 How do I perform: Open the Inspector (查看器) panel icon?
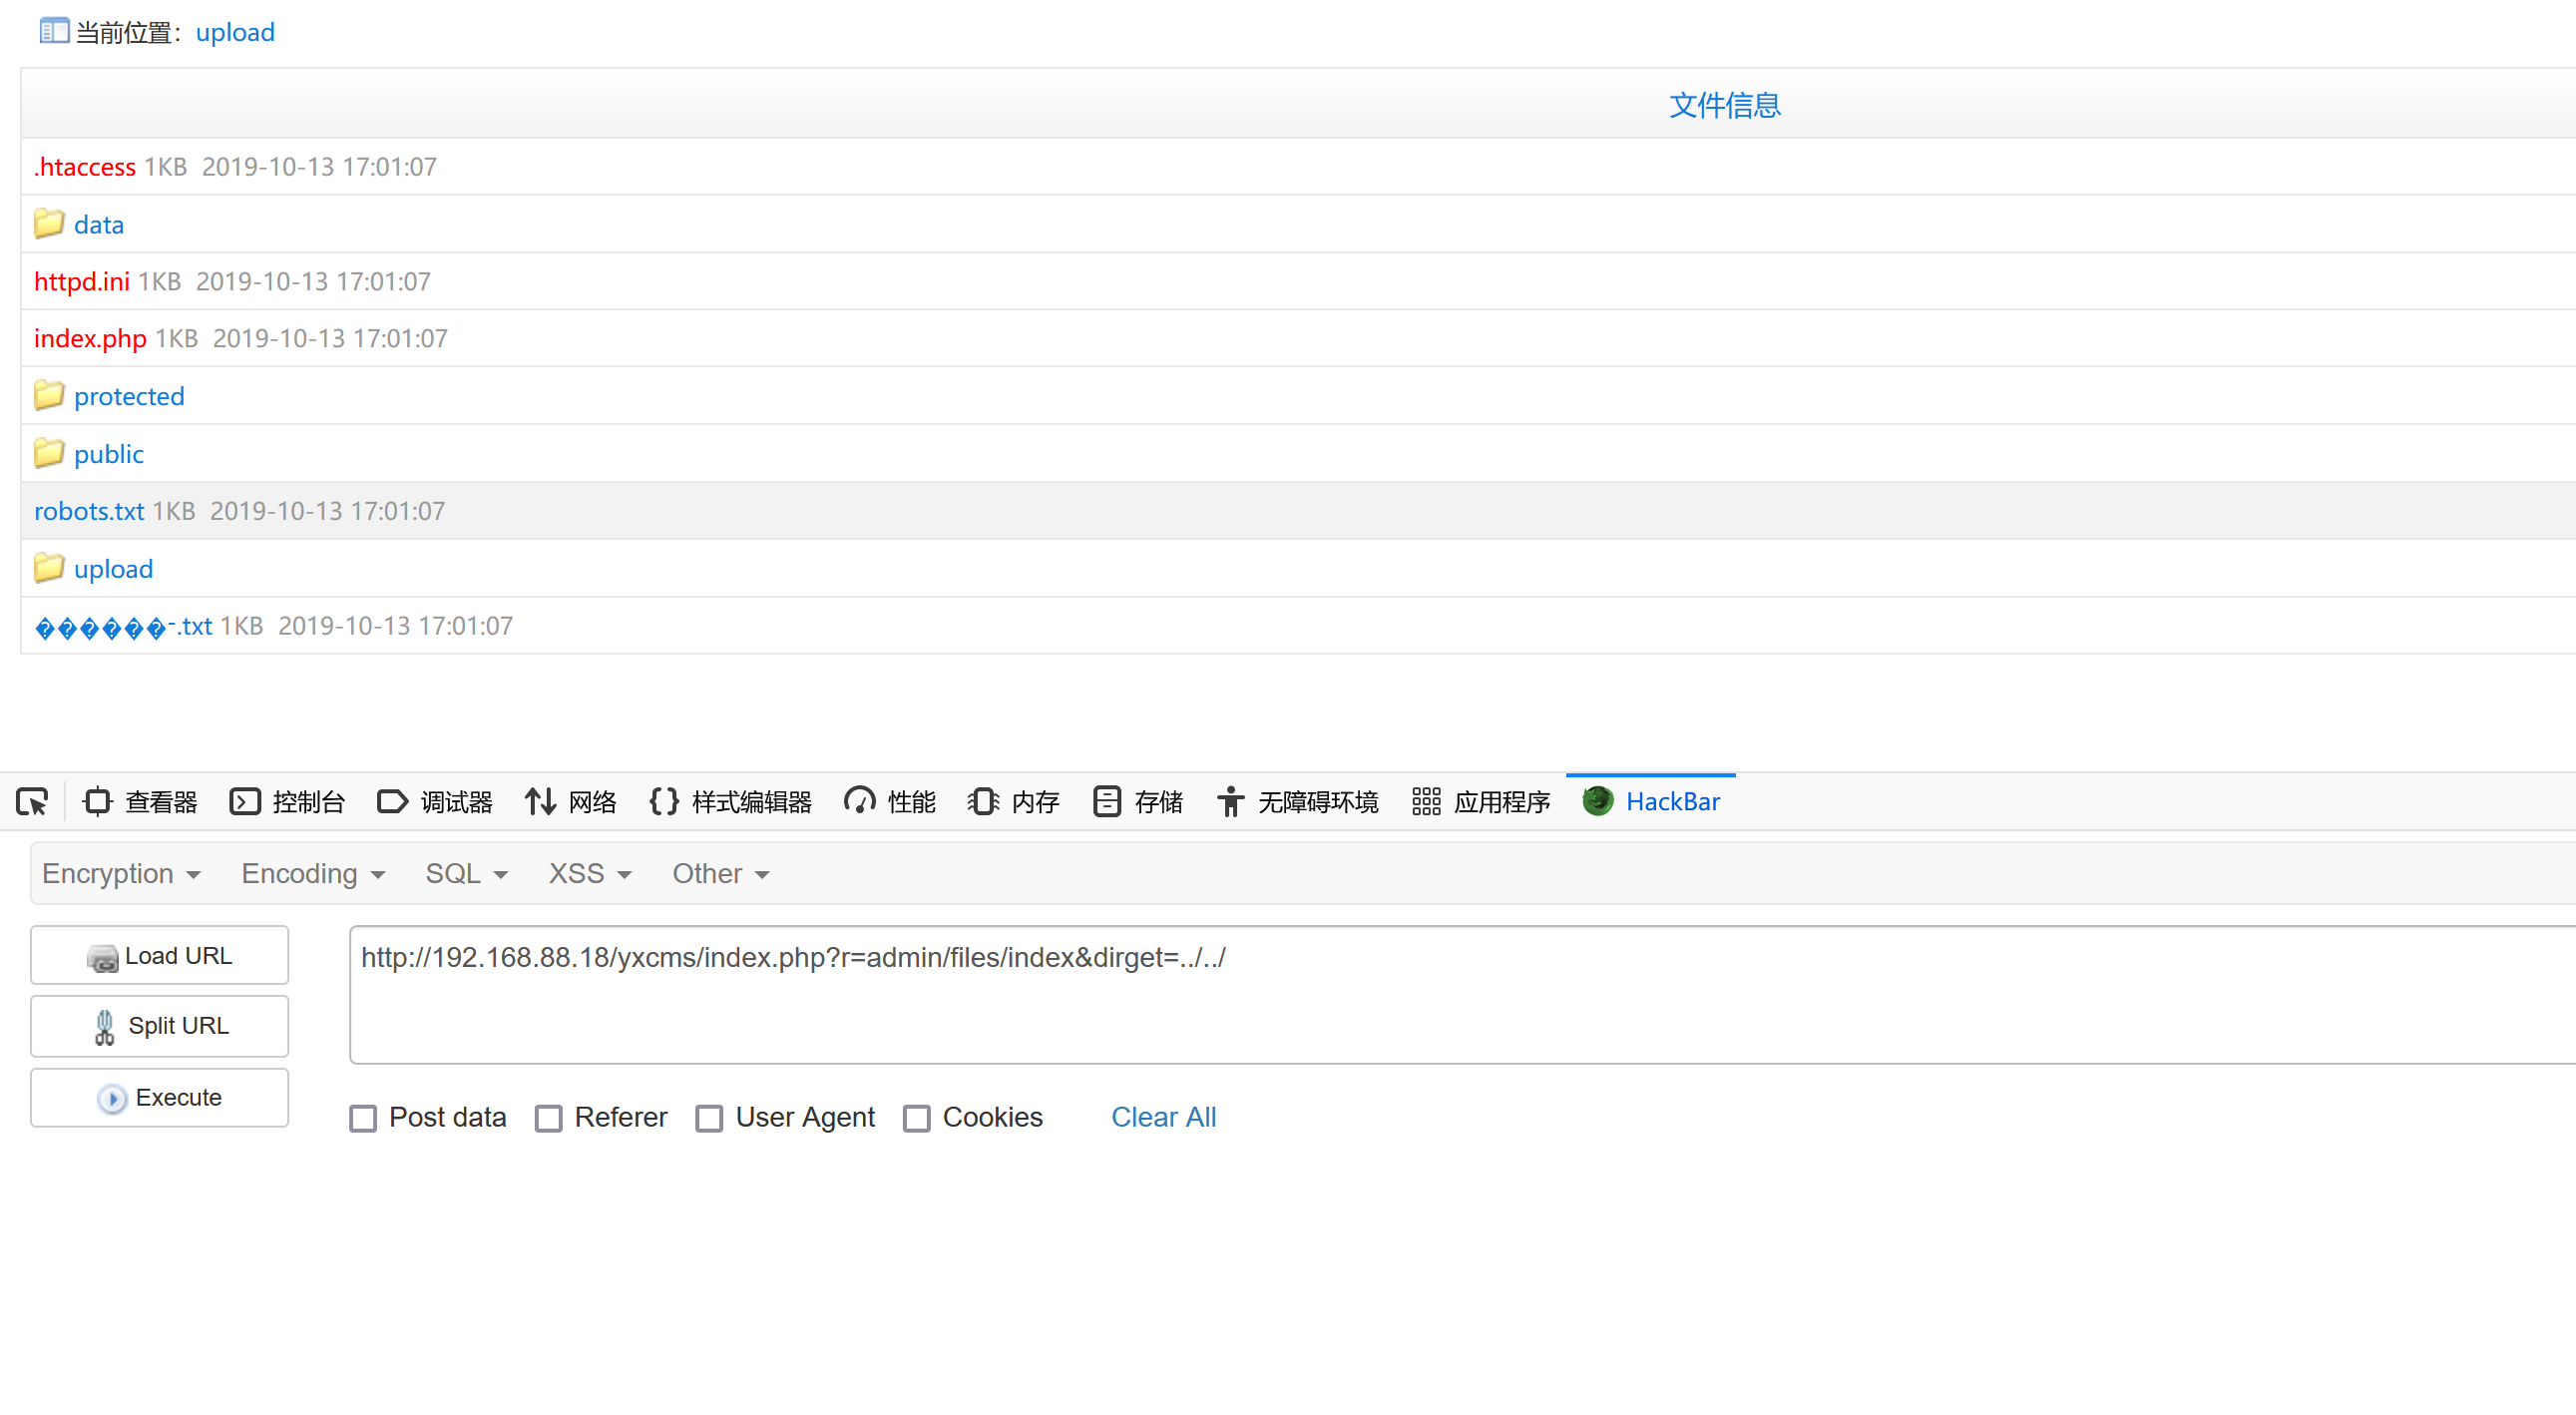(x=97, y=802)
